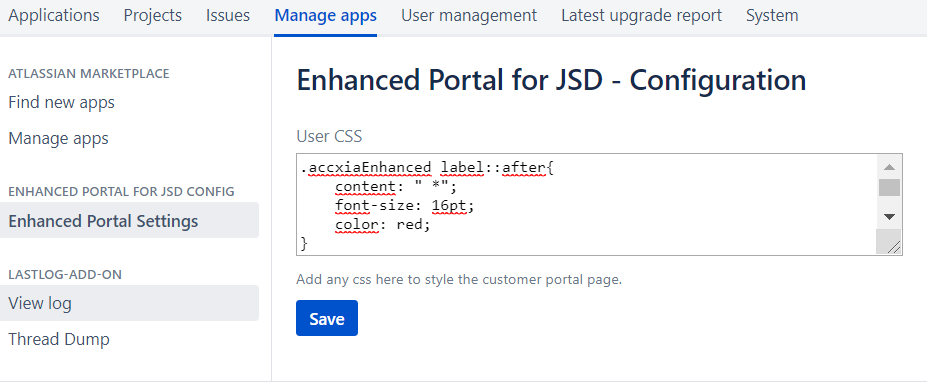Open the Issues tab

(x=228, y=15)
